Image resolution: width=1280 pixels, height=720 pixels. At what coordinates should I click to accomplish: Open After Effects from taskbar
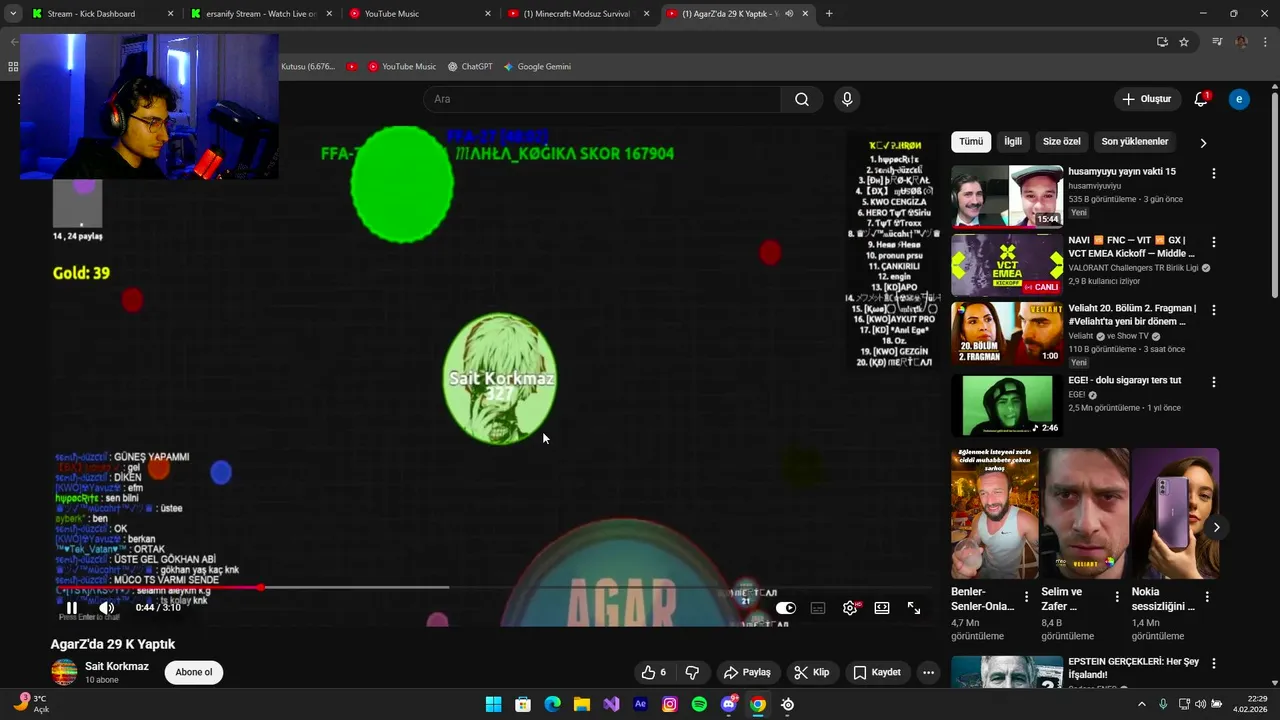point(641,704)
